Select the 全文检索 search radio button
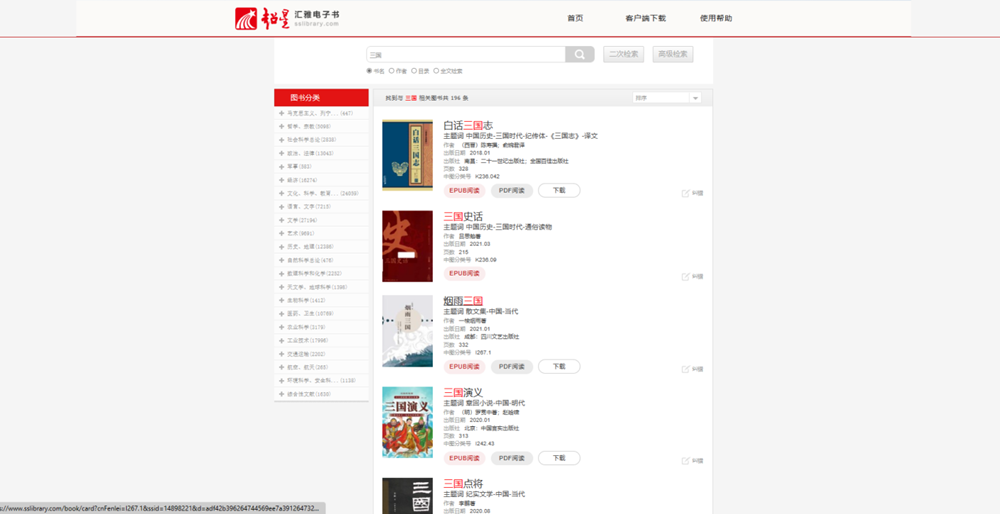The width and height of the screenshot is (1000, 514). (x=436, y=71)
